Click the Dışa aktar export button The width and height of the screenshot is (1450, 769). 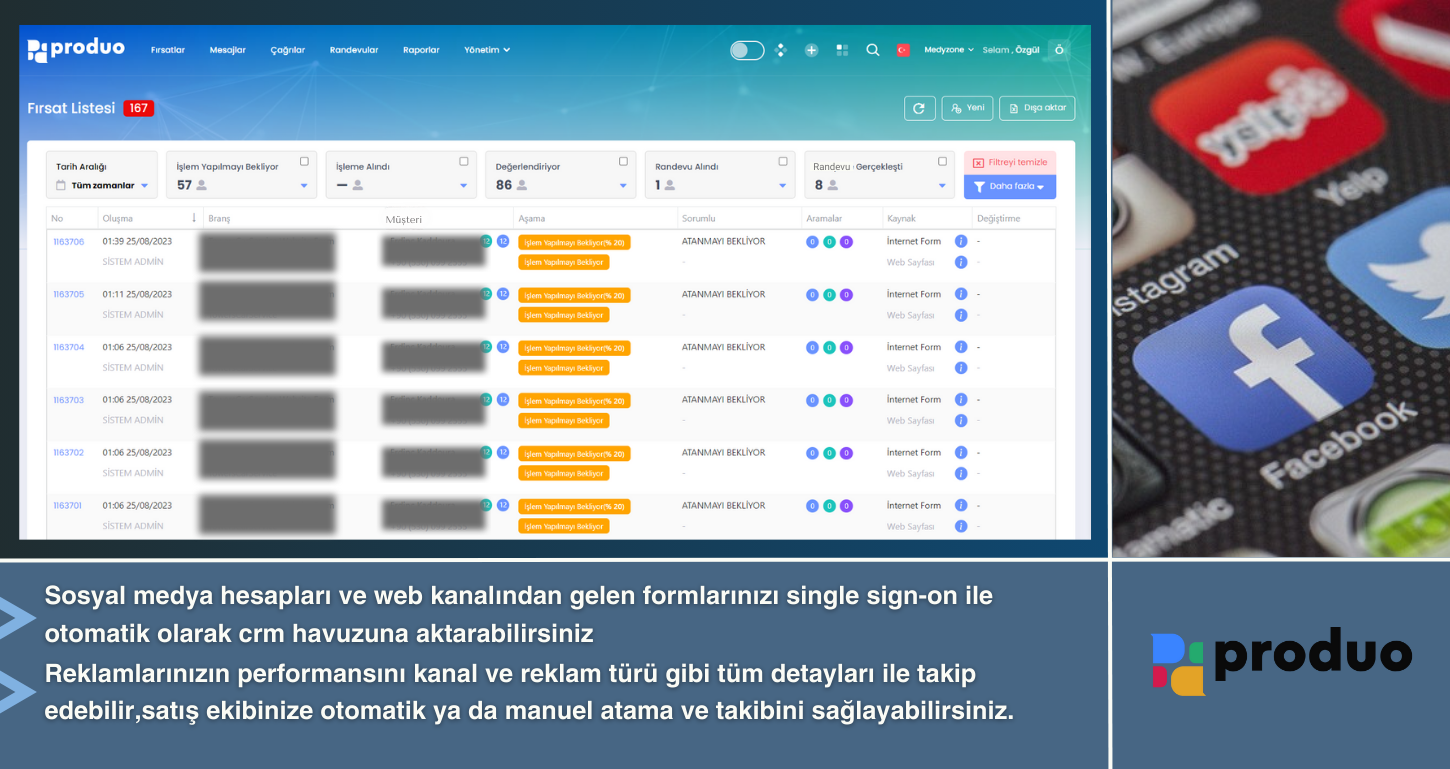1037,108
